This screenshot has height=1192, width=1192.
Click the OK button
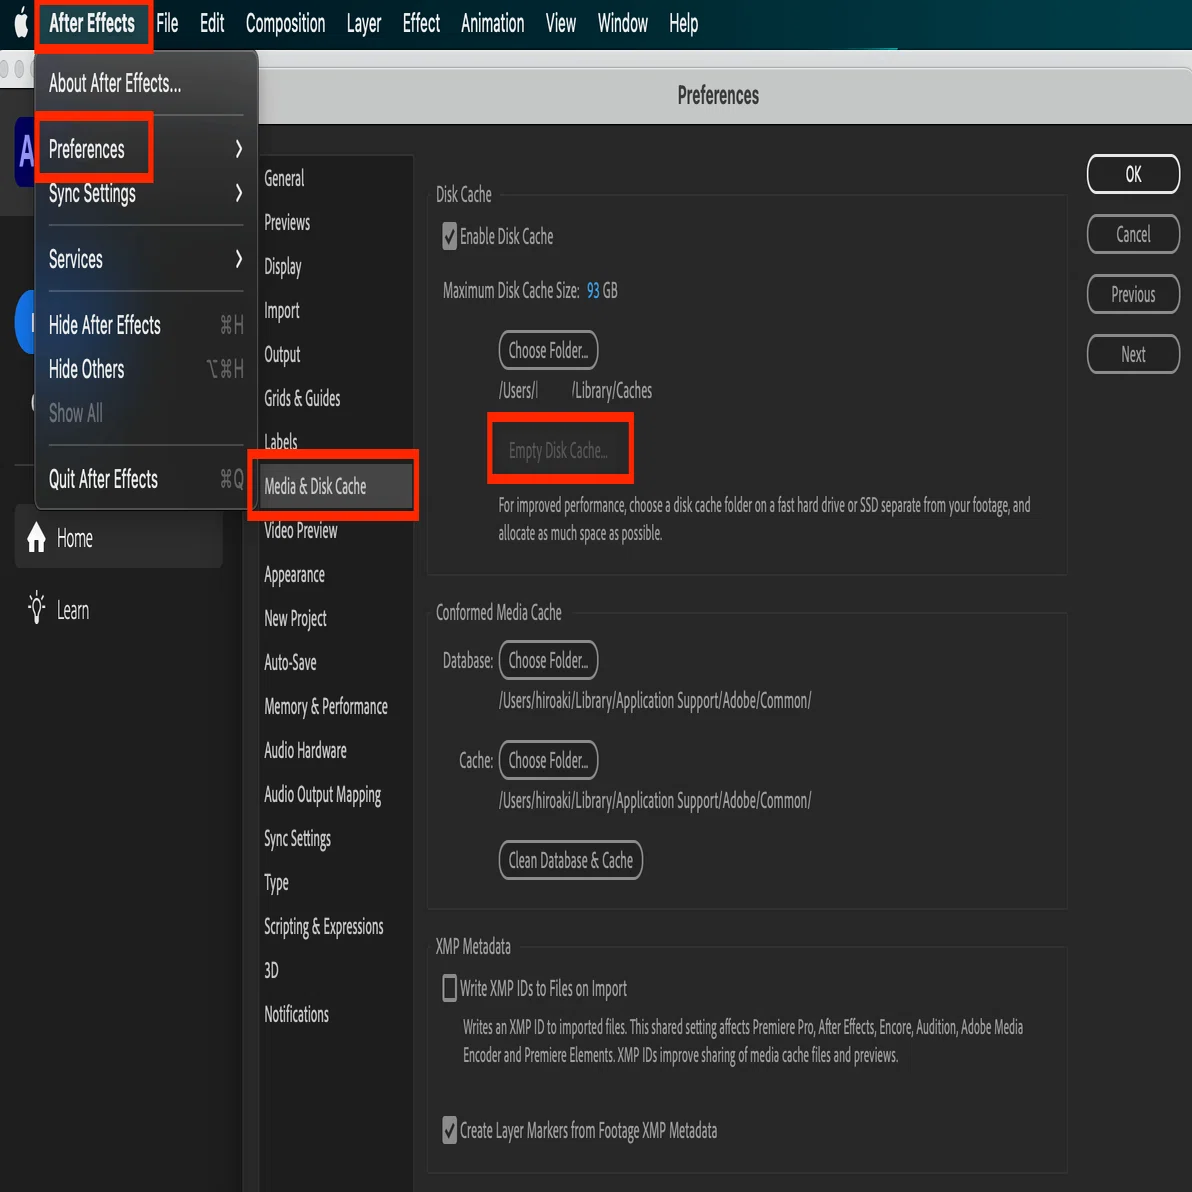click(1133, 174)
